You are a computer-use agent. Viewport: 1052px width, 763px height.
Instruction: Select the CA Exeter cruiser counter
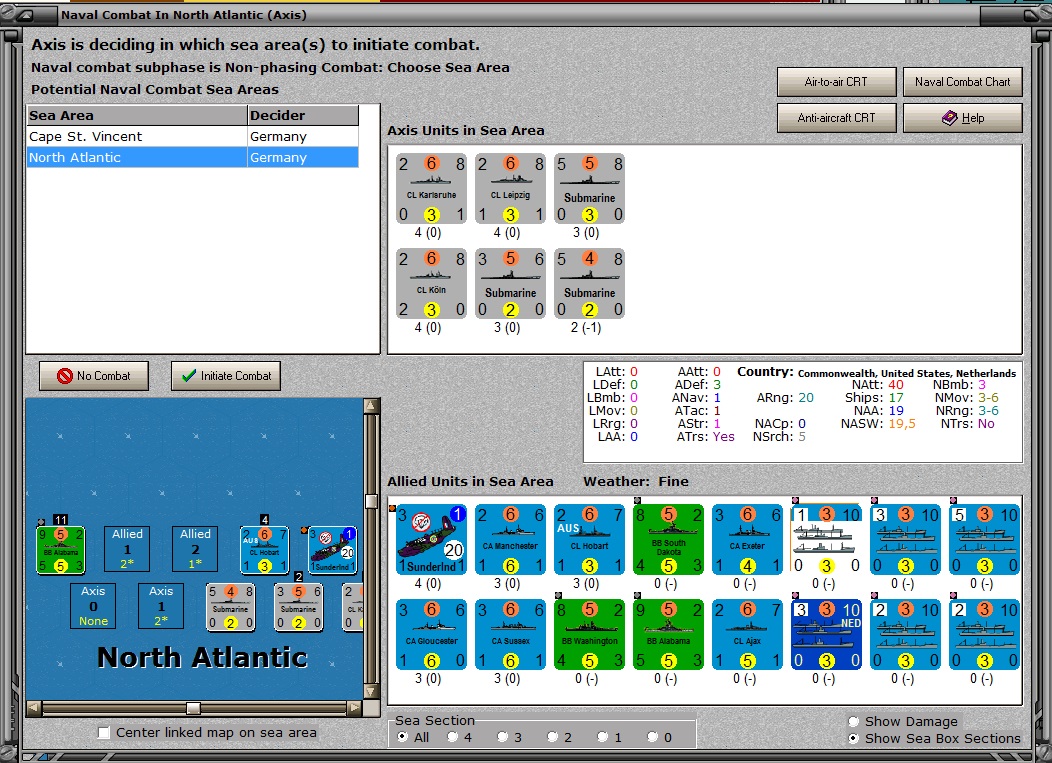(x=748, y=540)
